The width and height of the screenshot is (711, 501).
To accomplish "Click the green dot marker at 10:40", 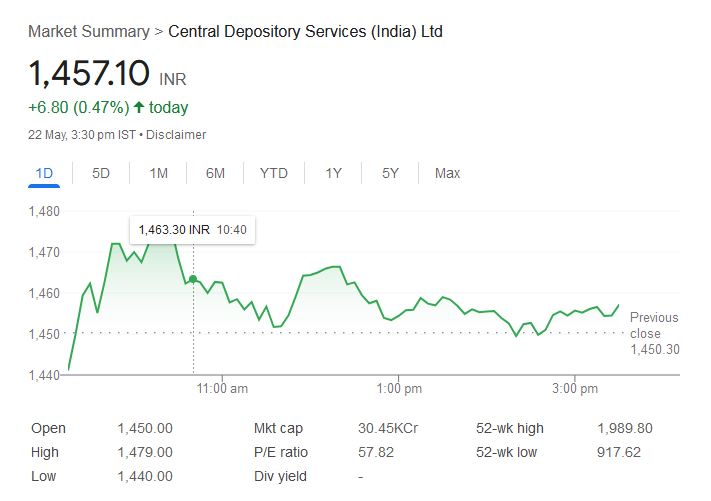I will 193,279.
